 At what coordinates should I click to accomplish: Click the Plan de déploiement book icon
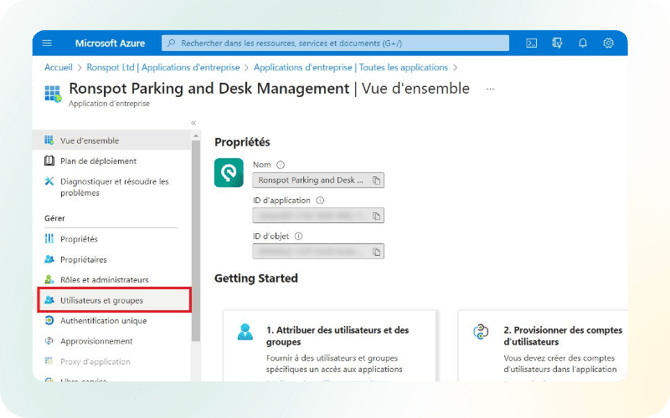click(x=49, y=161)
